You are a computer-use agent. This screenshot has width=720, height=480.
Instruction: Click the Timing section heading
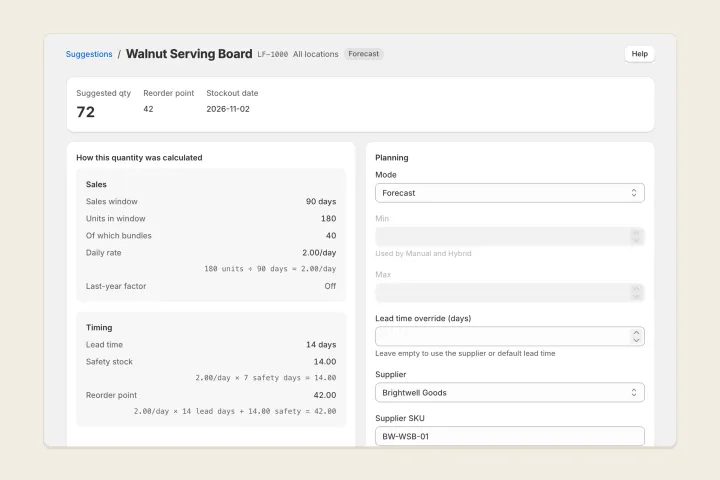click(99, 328)
